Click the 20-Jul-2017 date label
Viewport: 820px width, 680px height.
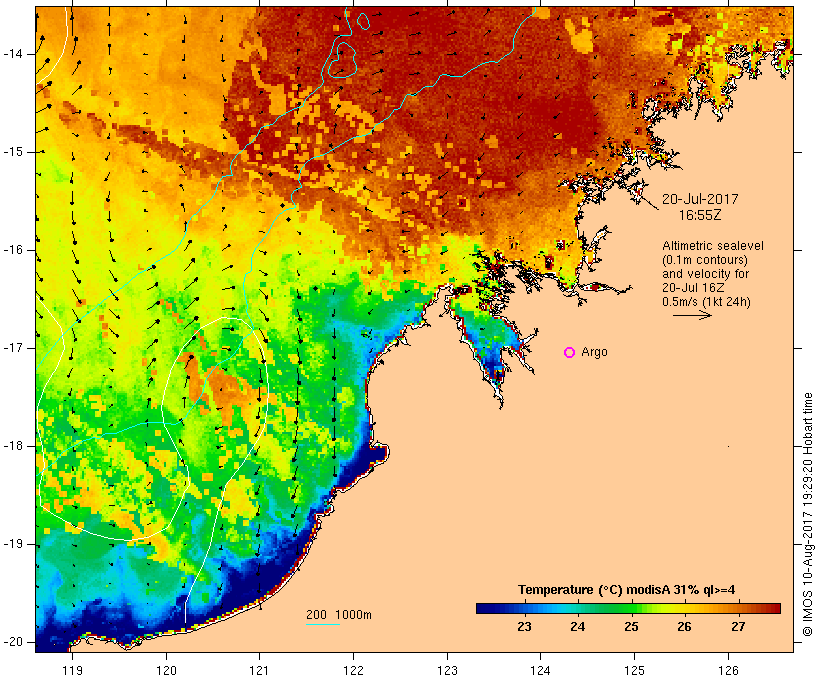[700, 199]
